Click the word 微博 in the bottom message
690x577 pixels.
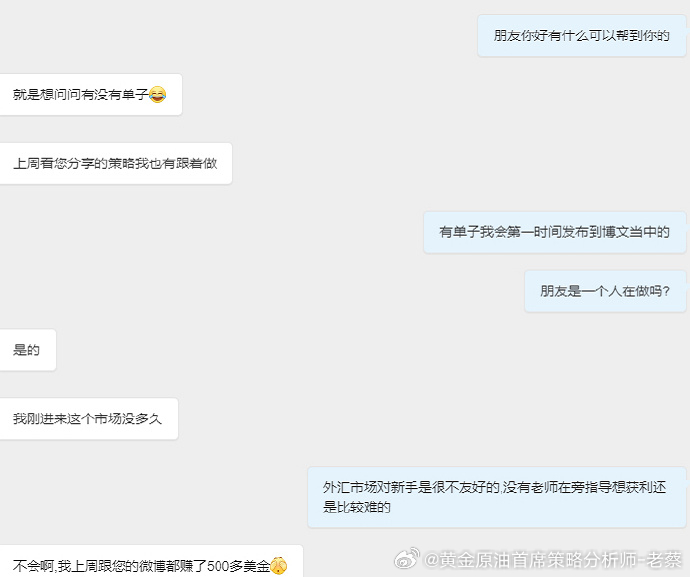153,566
